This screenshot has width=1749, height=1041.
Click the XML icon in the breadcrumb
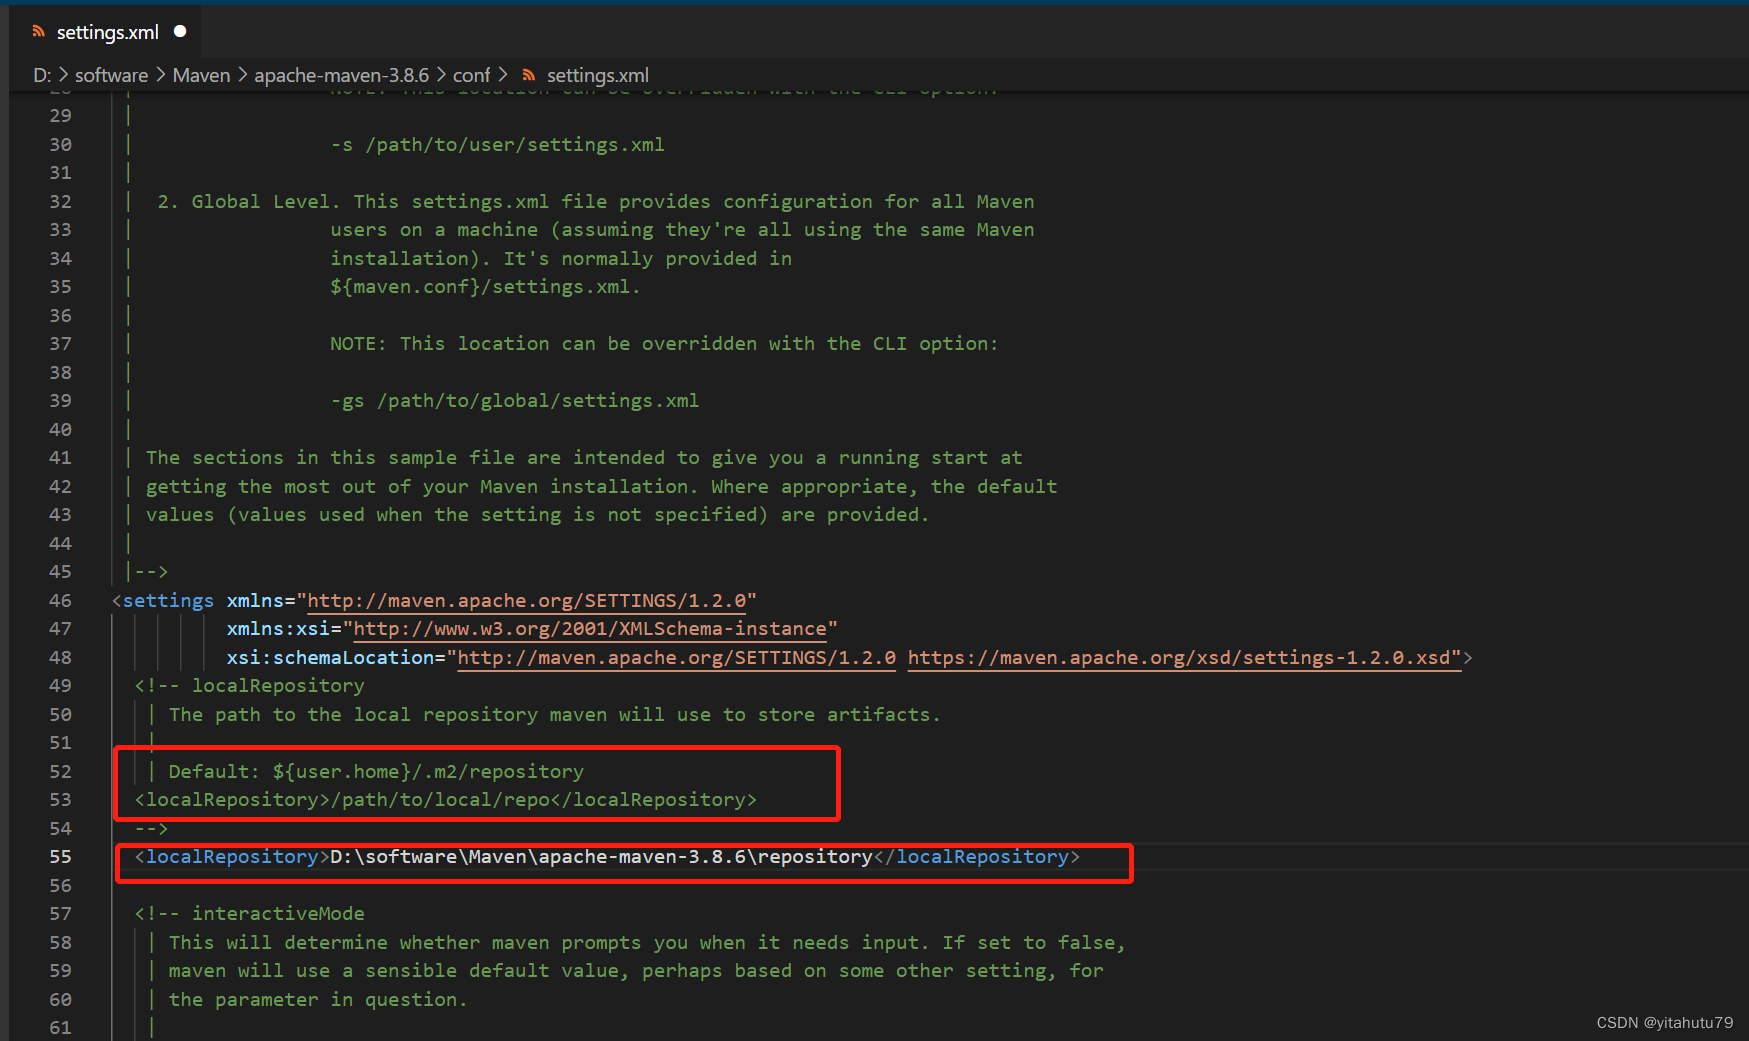[529, 75]
